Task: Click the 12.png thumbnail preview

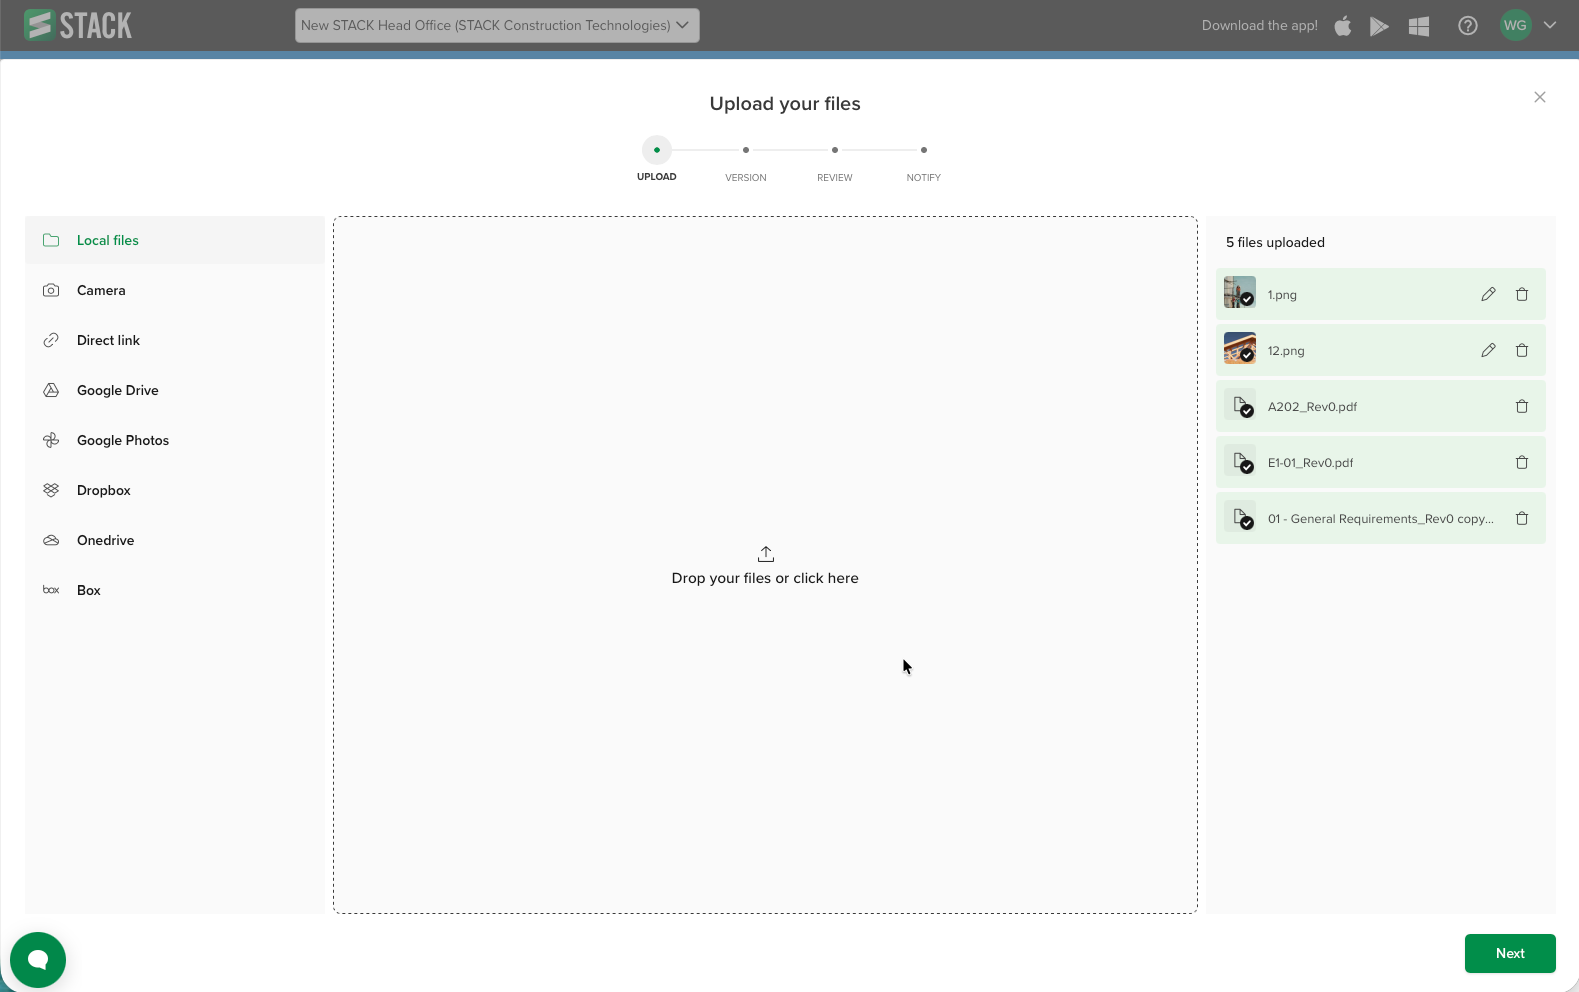Action: [x=1239, y=348]
